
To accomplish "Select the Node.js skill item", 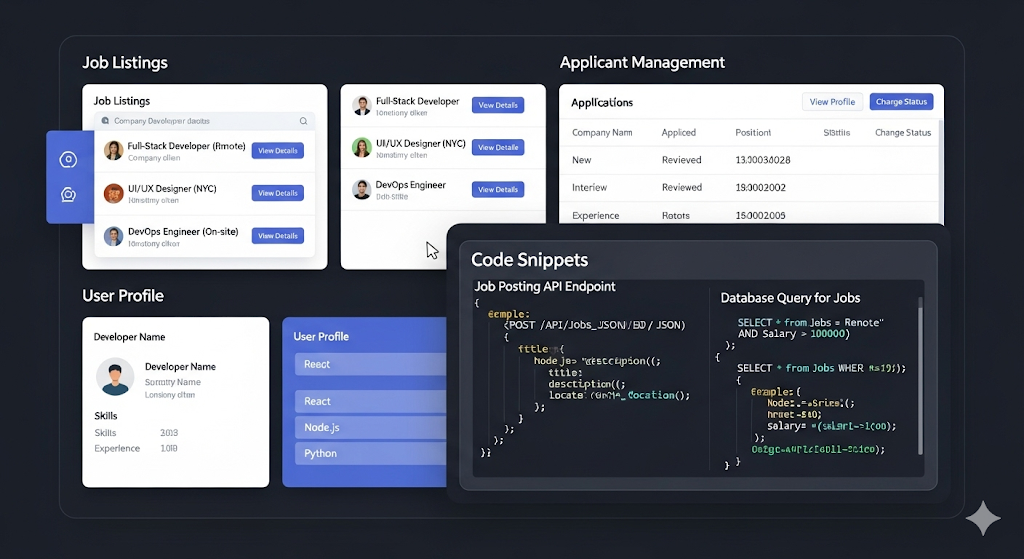I will coord(370,427).
